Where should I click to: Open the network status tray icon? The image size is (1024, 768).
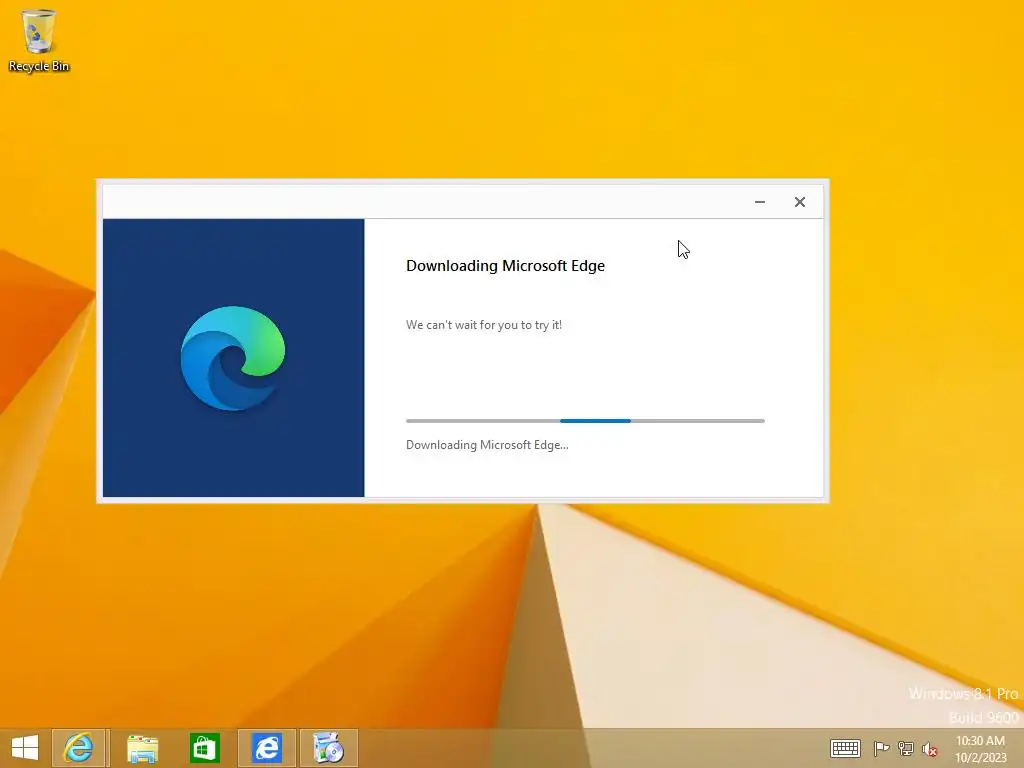point(906,748)
